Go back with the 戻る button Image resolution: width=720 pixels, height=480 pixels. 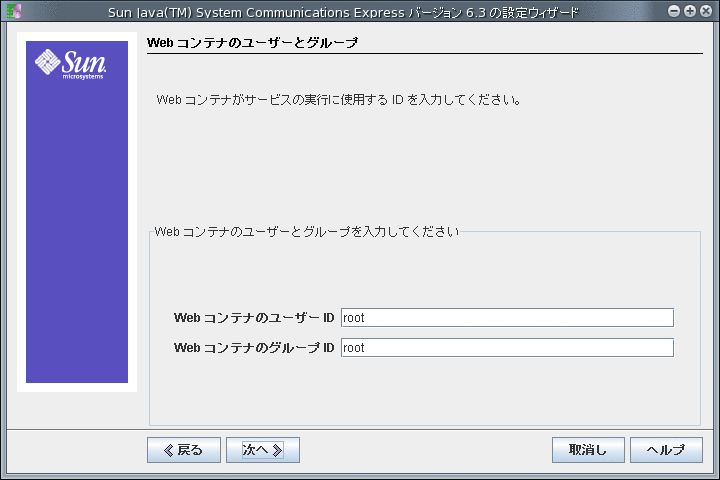tap(184, 450)
